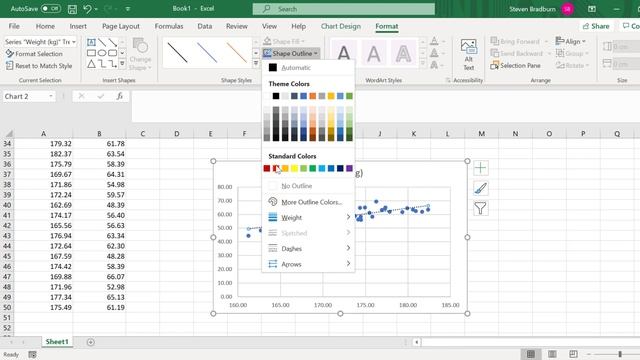Select the oval shape icon
Screen dimensions: 640x360
(102, 53)
